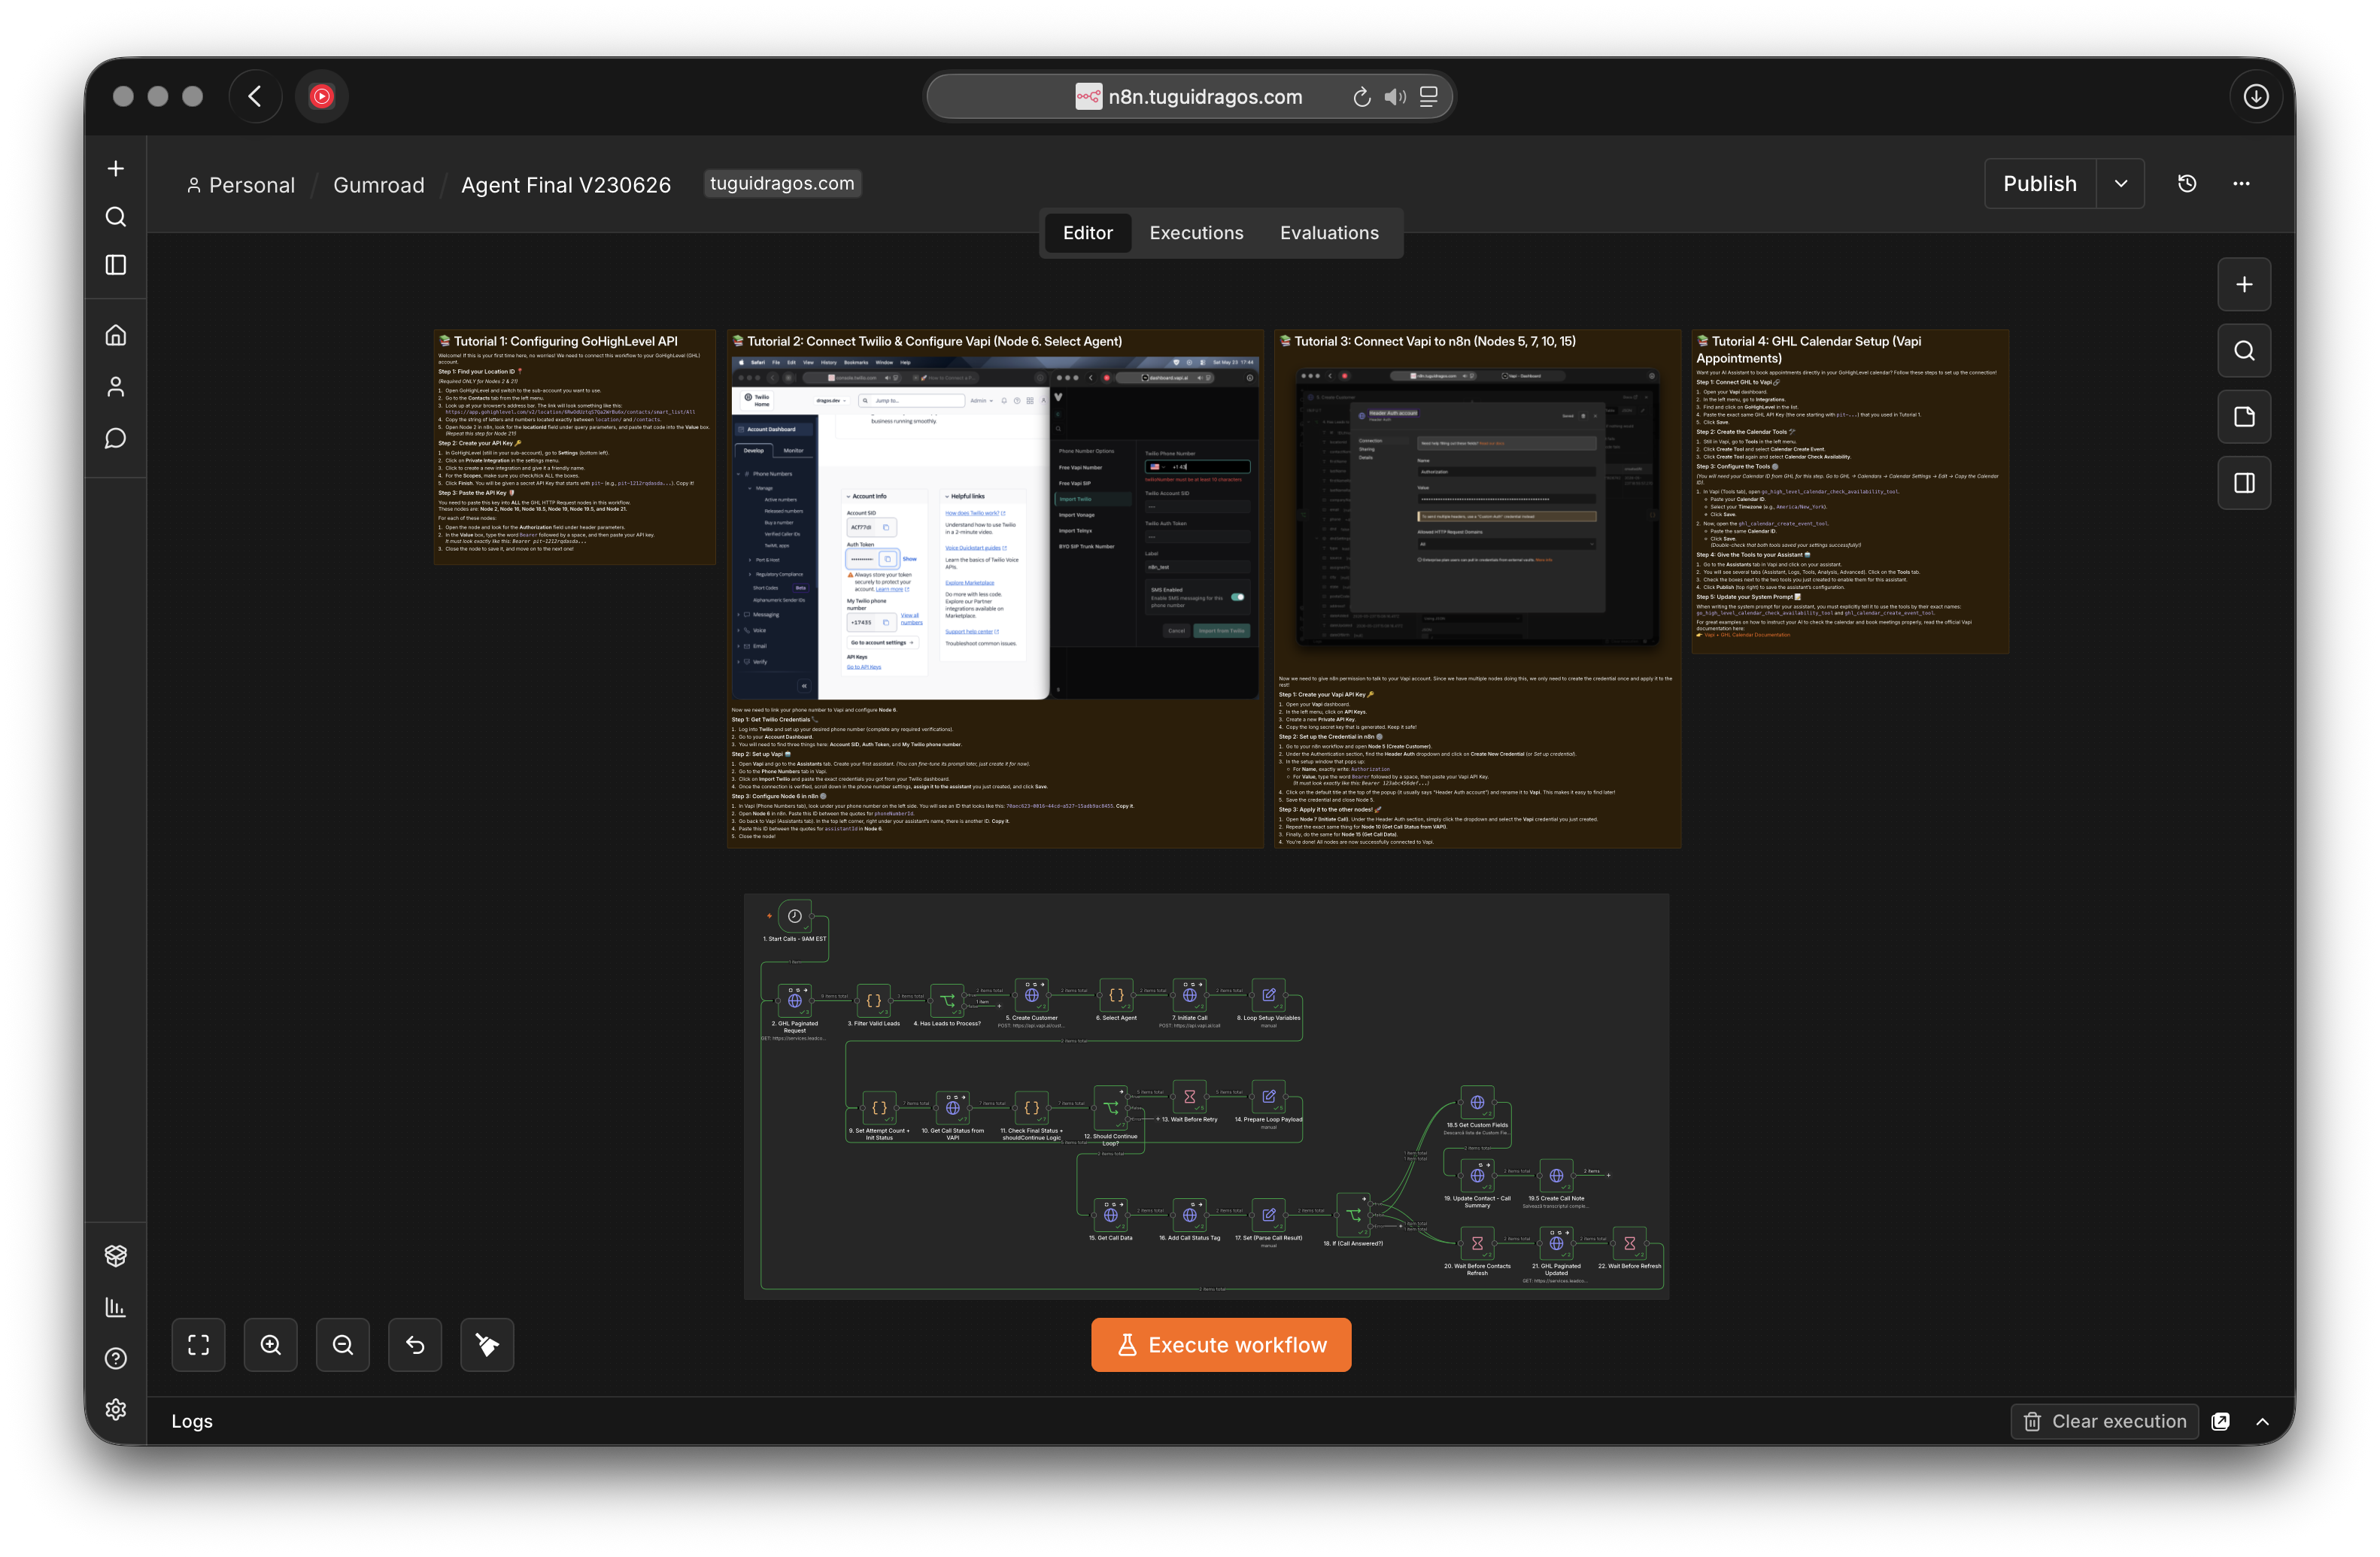Click '15. Get Call Data' node label
This screenshot has width=2380, height=1557.
[1110, 1238]
